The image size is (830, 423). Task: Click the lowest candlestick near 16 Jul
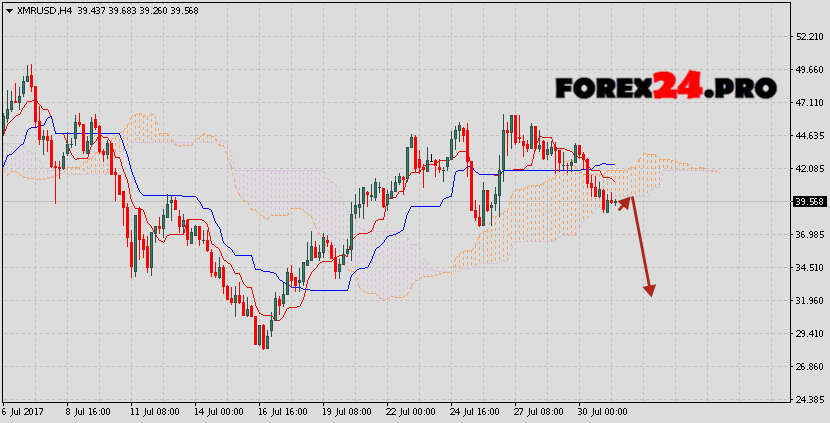pos(265,340)
